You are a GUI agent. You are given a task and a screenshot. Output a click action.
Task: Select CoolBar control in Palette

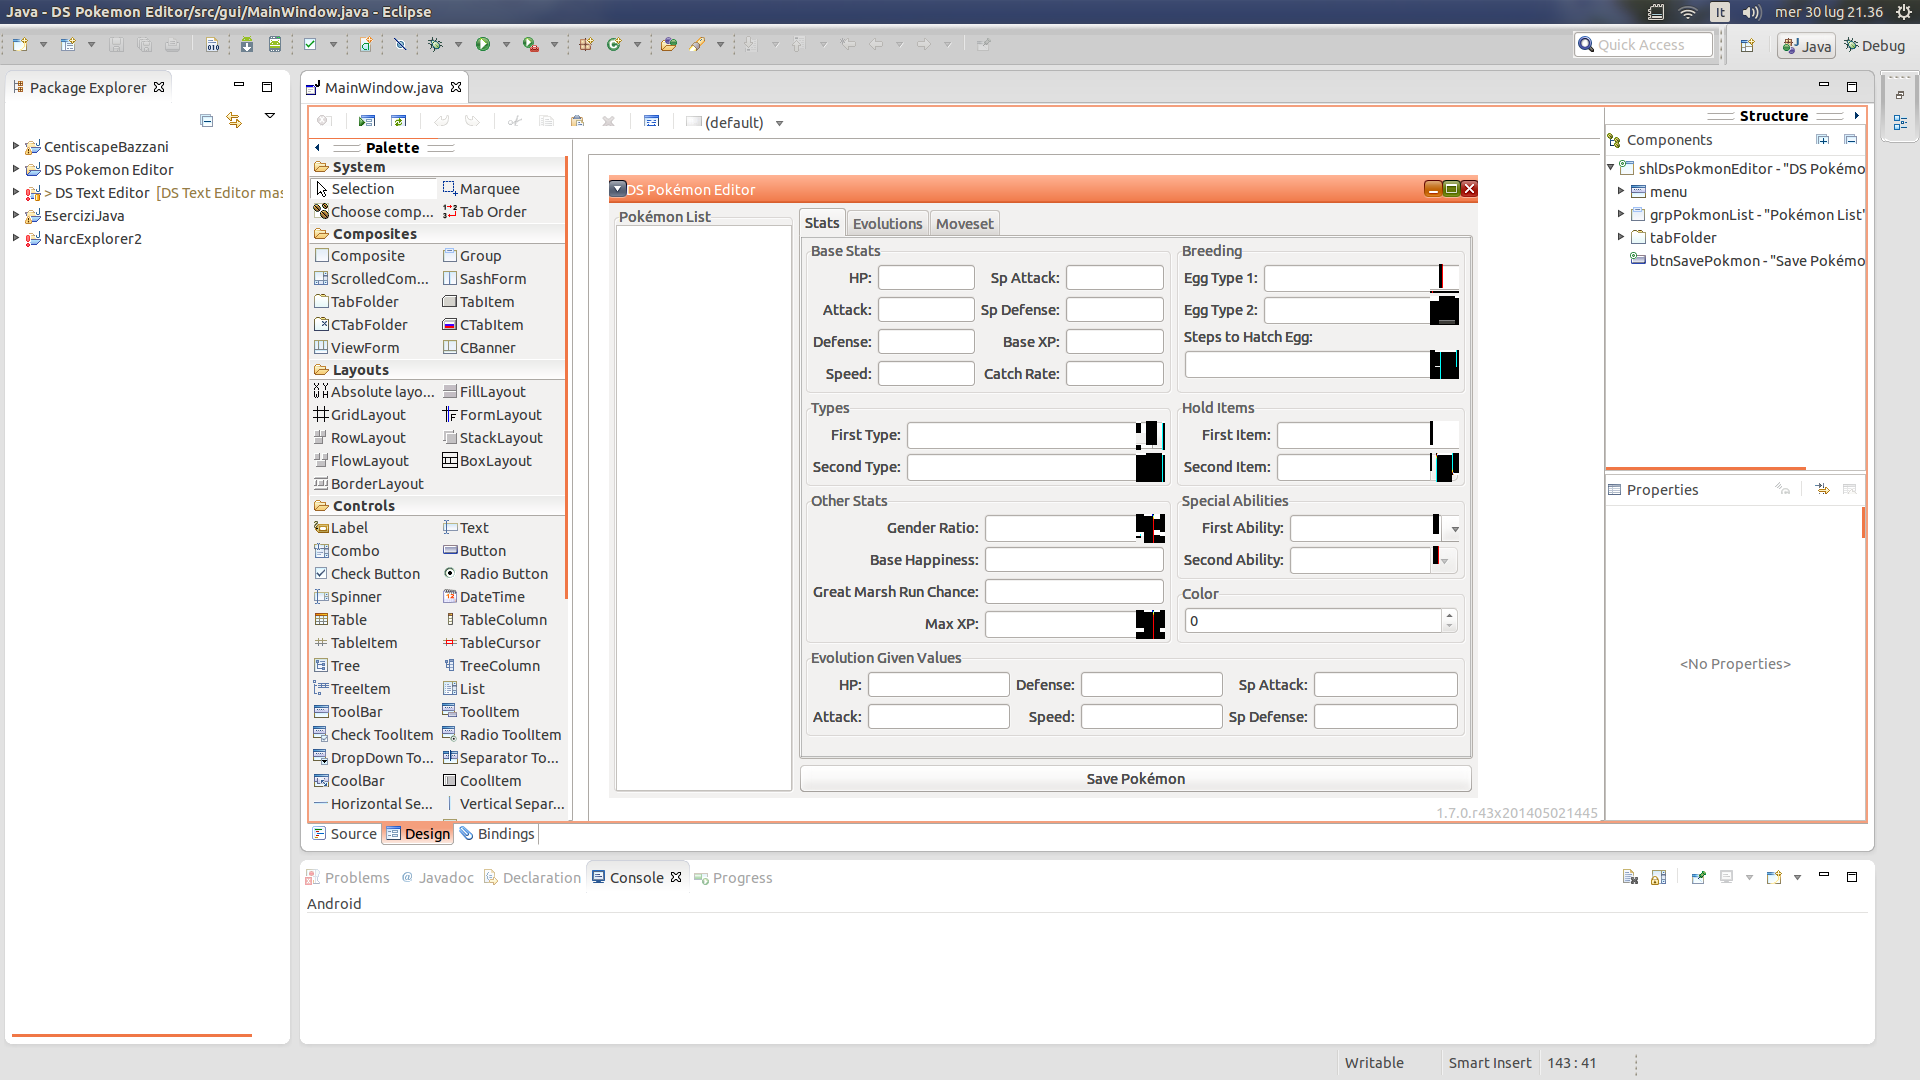point(350,781)
